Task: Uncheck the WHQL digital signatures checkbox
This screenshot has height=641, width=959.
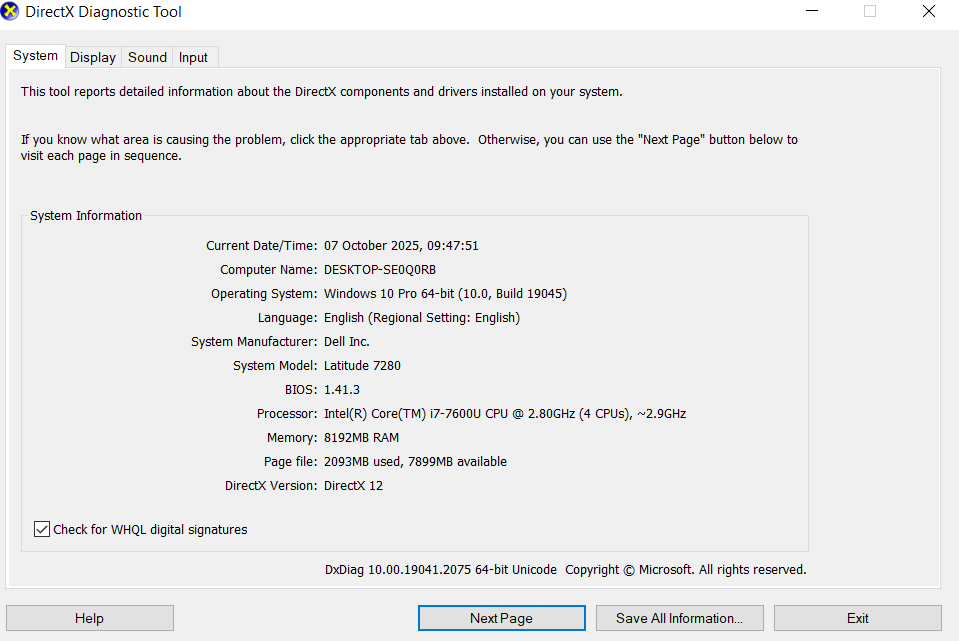Action: point(42,529)
